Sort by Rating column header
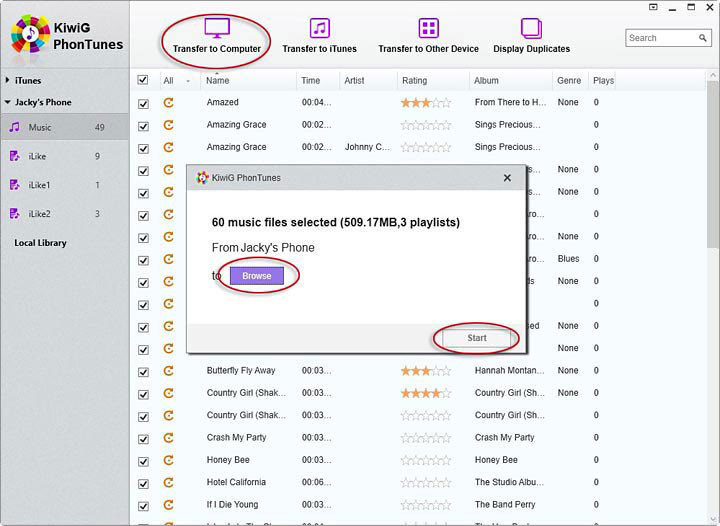Viewport: 720px width, 526px height. click(x=433, y=80)
